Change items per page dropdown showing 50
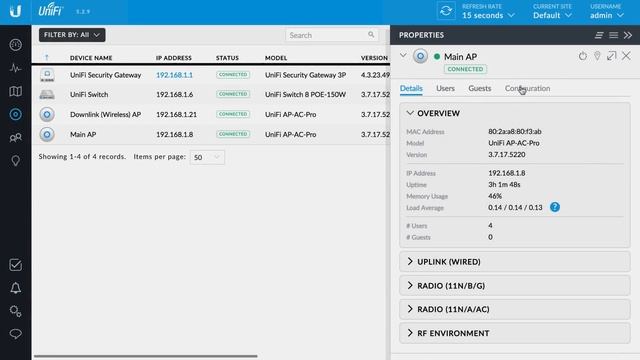 [x=207, y=157]
